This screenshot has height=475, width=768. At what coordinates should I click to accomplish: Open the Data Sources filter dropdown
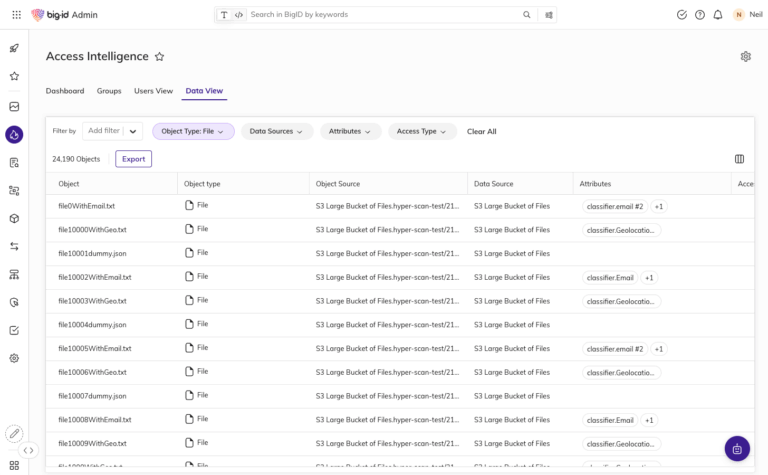pyautogui.click(x=277, y=131)
